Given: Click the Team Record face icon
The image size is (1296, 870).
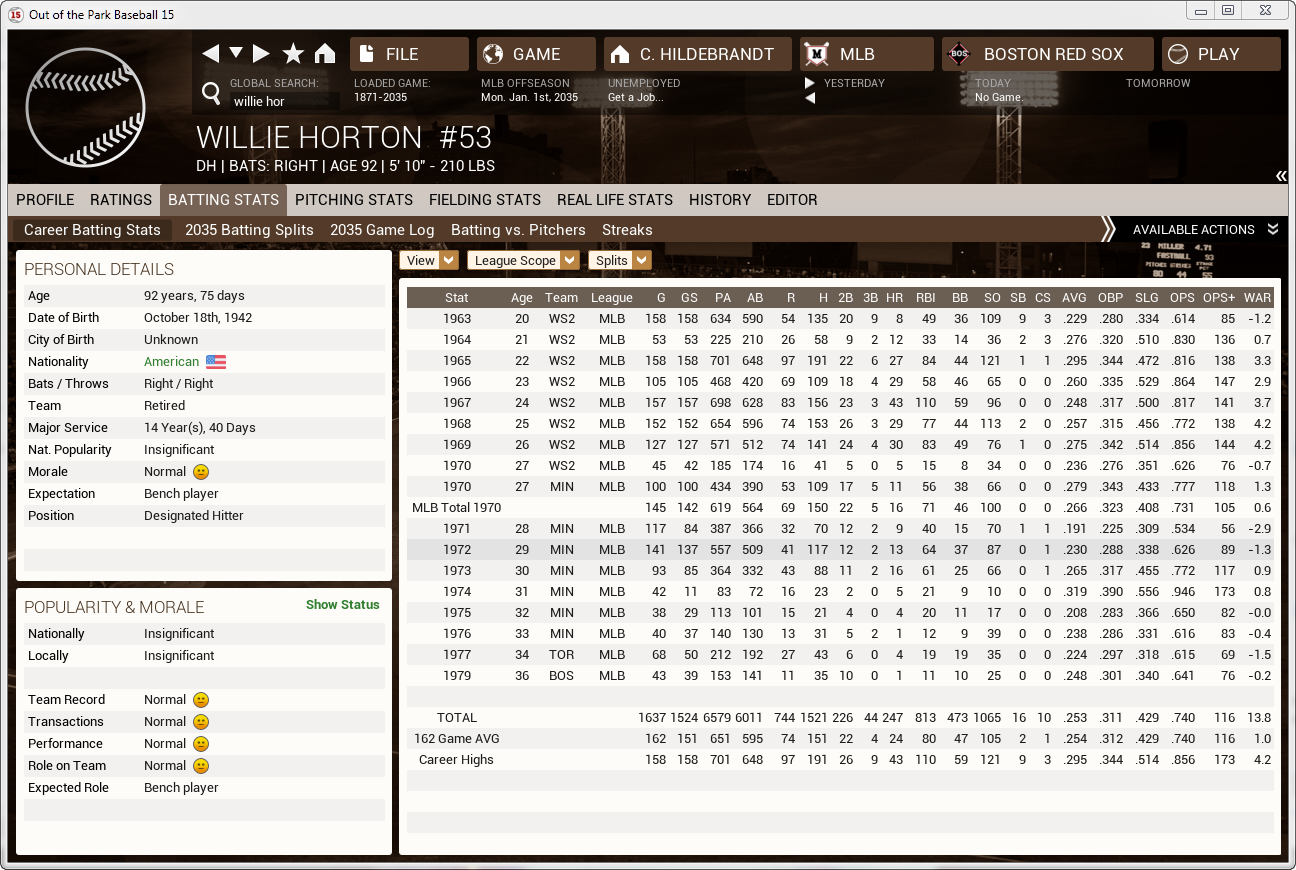Looking at the screenshot, I should point(200,700).
